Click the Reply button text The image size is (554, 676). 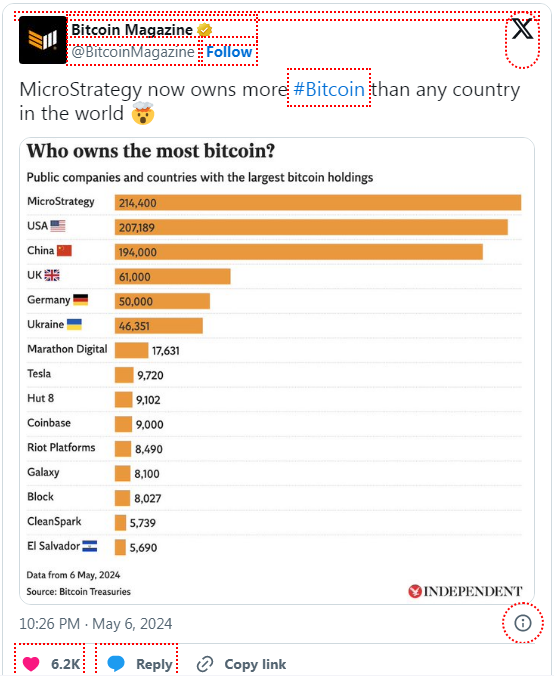154,664
